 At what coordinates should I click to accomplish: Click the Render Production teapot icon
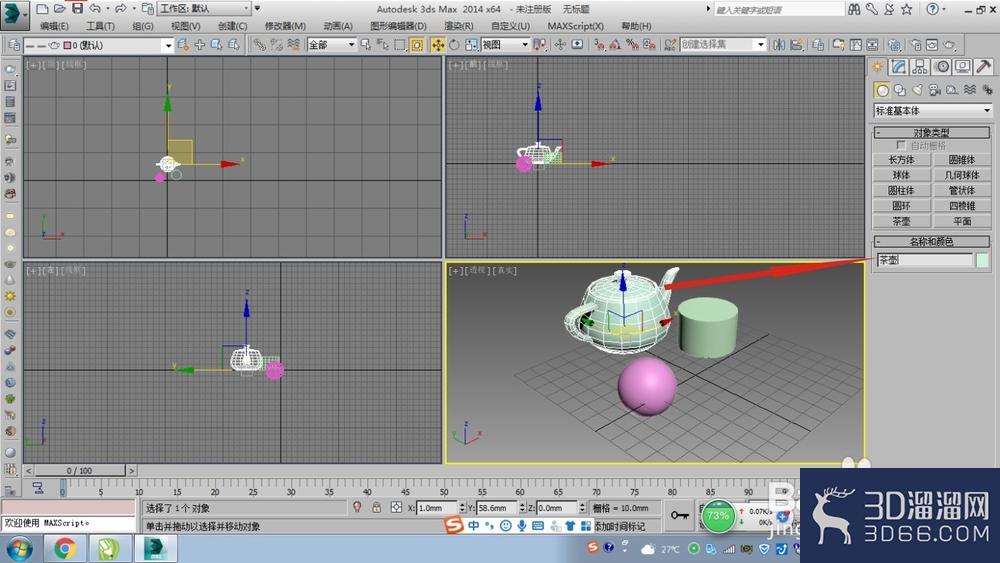click(x=950, y=45)
